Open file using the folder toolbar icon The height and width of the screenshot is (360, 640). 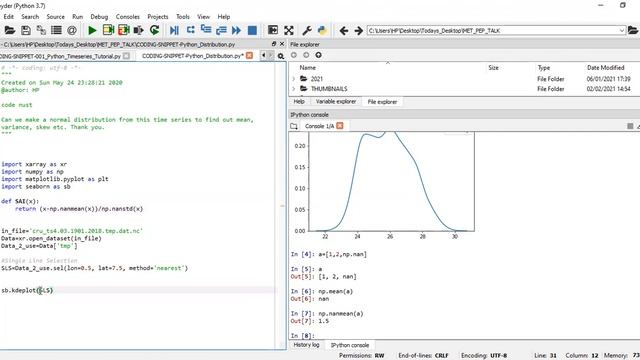(10, 30)
